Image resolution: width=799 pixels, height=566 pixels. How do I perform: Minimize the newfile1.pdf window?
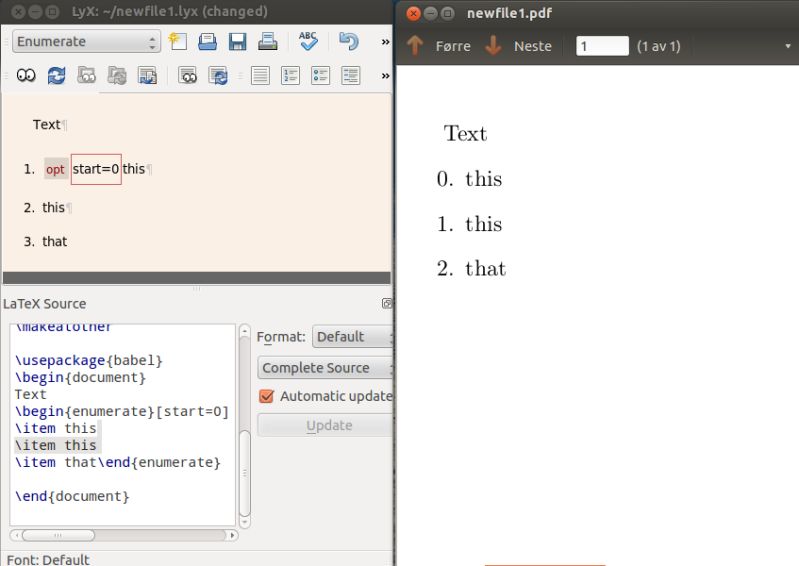(x=431, y=13)
